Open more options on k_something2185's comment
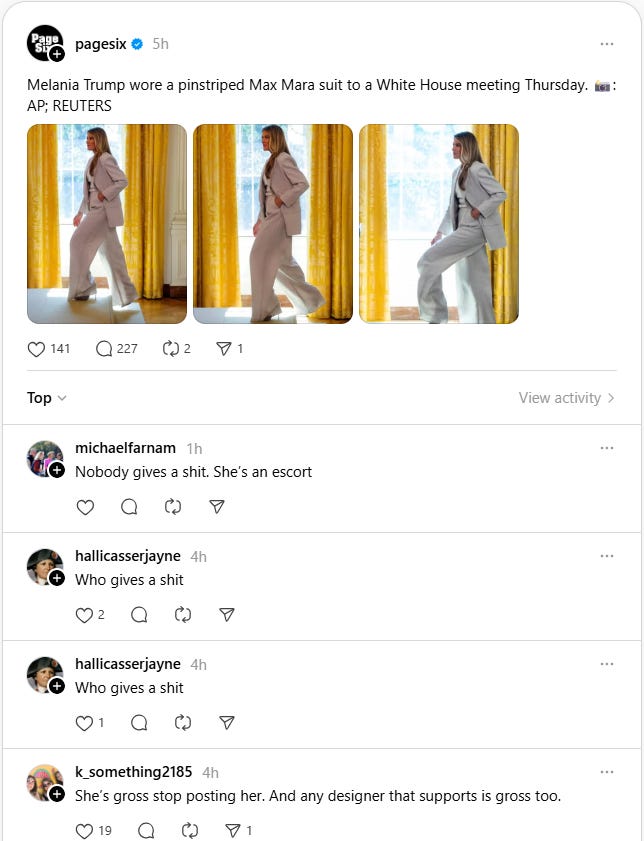 [606, 772]
